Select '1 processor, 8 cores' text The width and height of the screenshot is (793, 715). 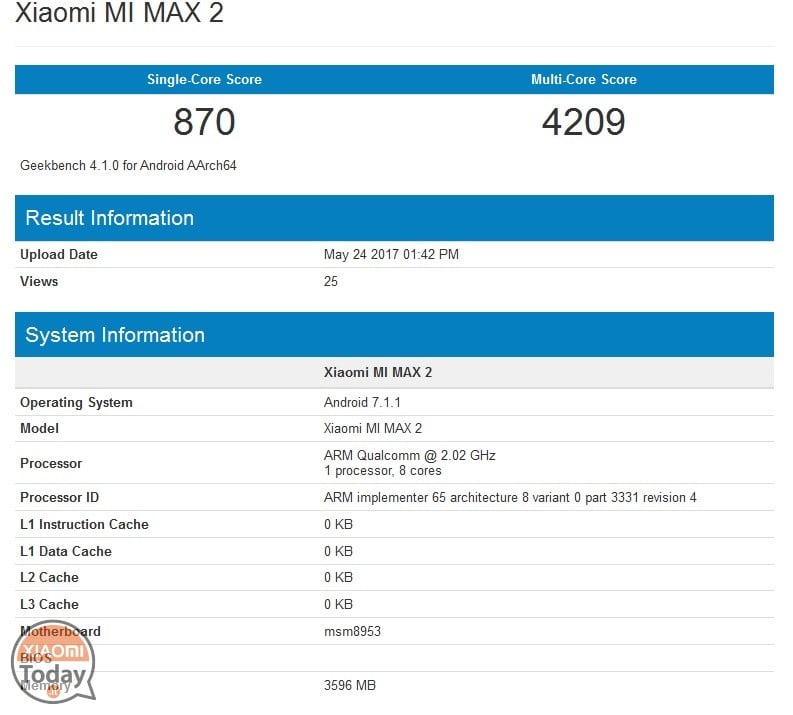383,471
